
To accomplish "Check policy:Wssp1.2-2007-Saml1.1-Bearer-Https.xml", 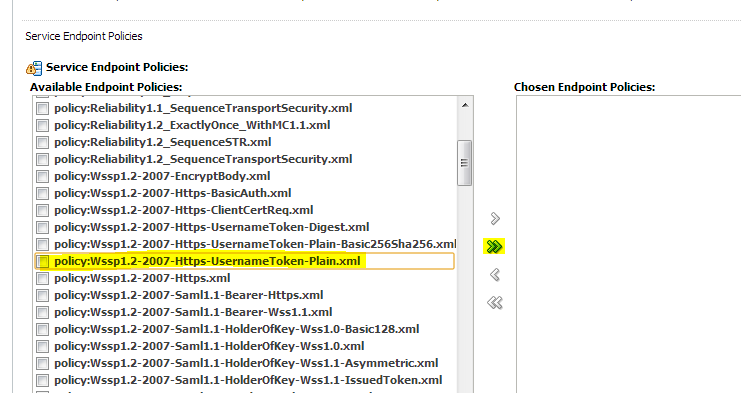I will click(x=43, y=295).
